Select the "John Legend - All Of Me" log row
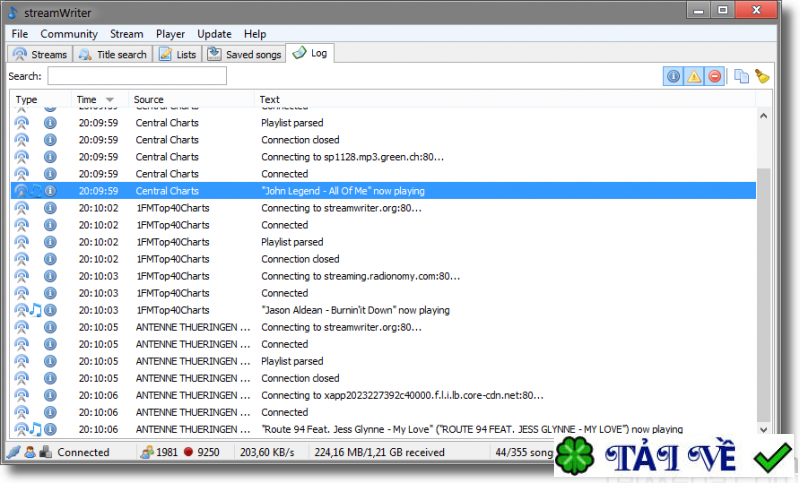Screen dimensions: 800x483 pos(383,191)
